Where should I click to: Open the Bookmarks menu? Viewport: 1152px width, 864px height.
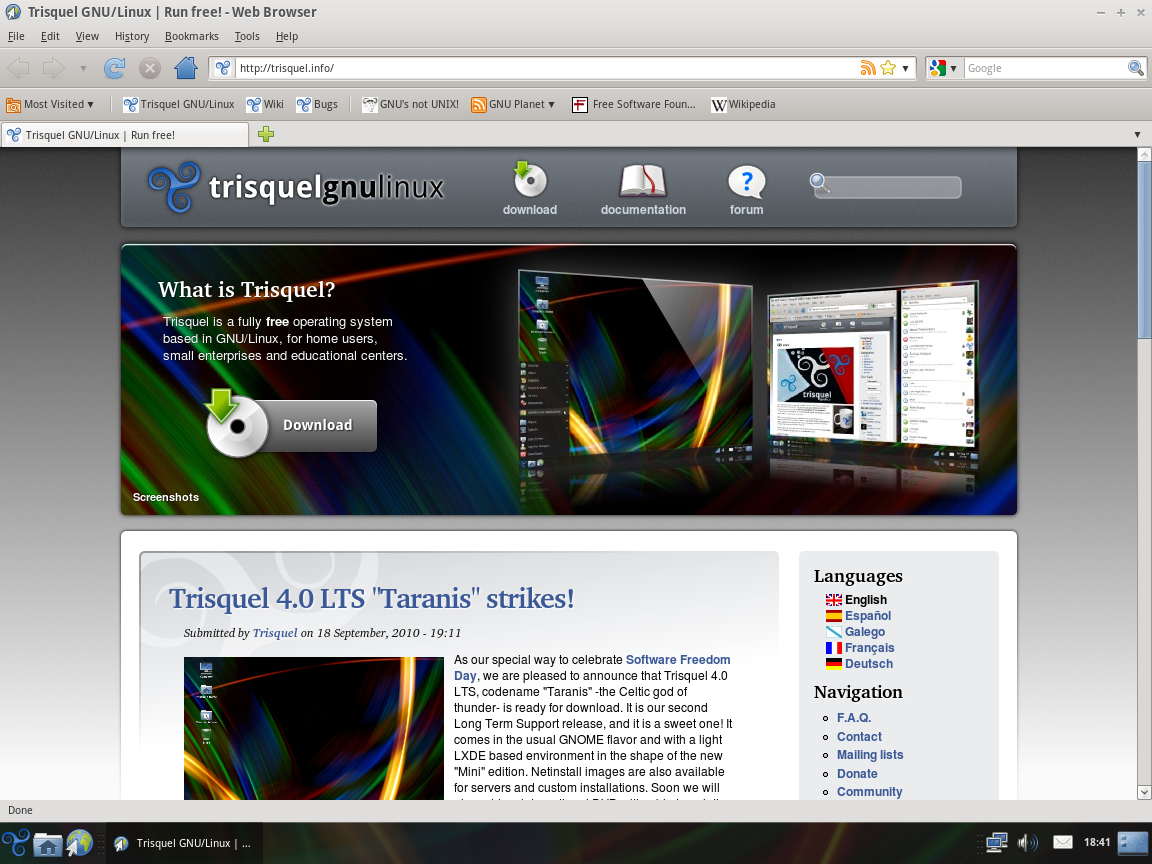tap(192, 36)
